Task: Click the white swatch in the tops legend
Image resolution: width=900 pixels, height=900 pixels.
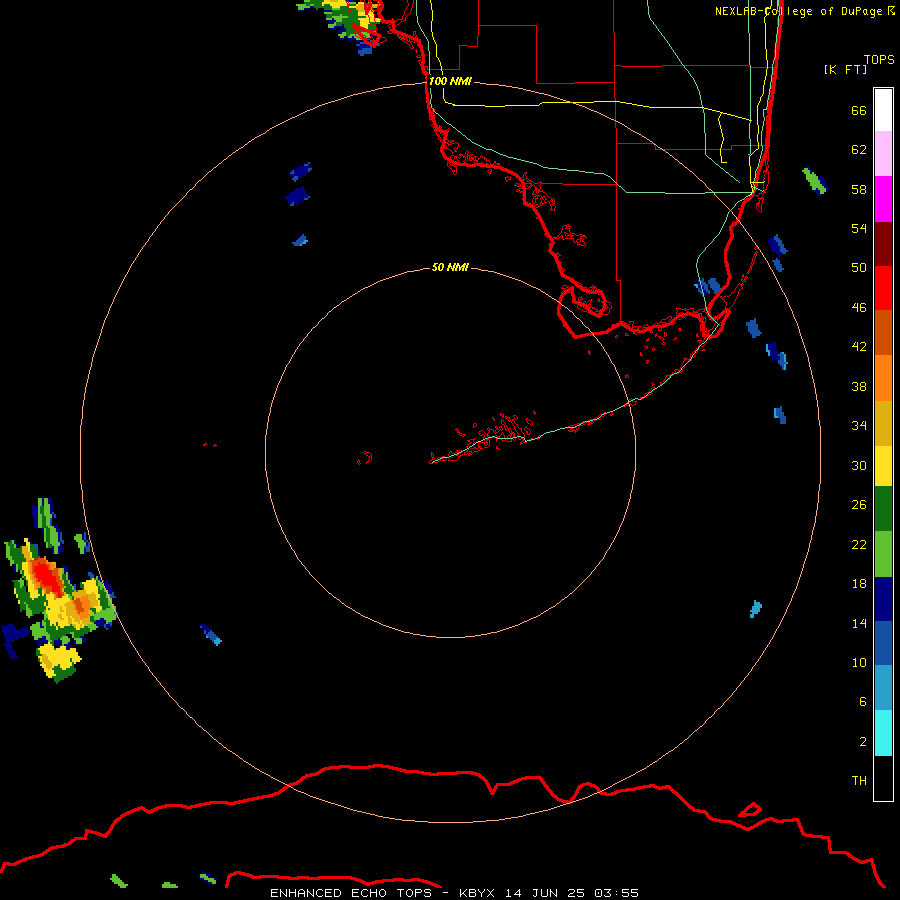Action: click(x=883, y=110)
